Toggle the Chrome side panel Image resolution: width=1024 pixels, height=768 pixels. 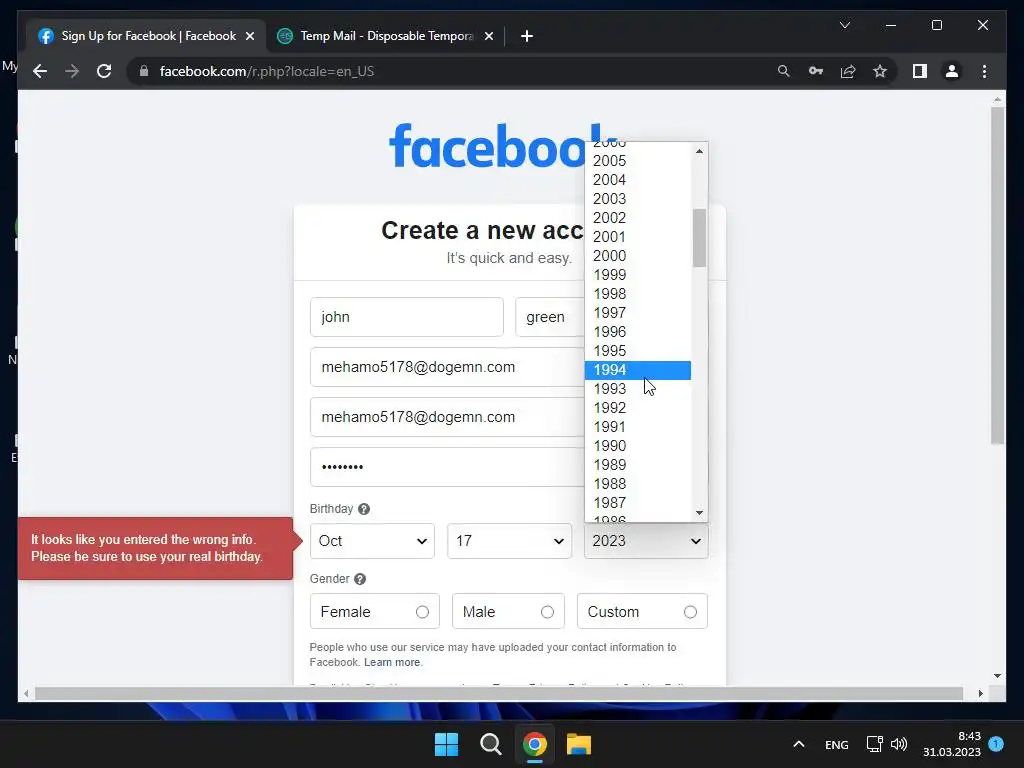920,71
